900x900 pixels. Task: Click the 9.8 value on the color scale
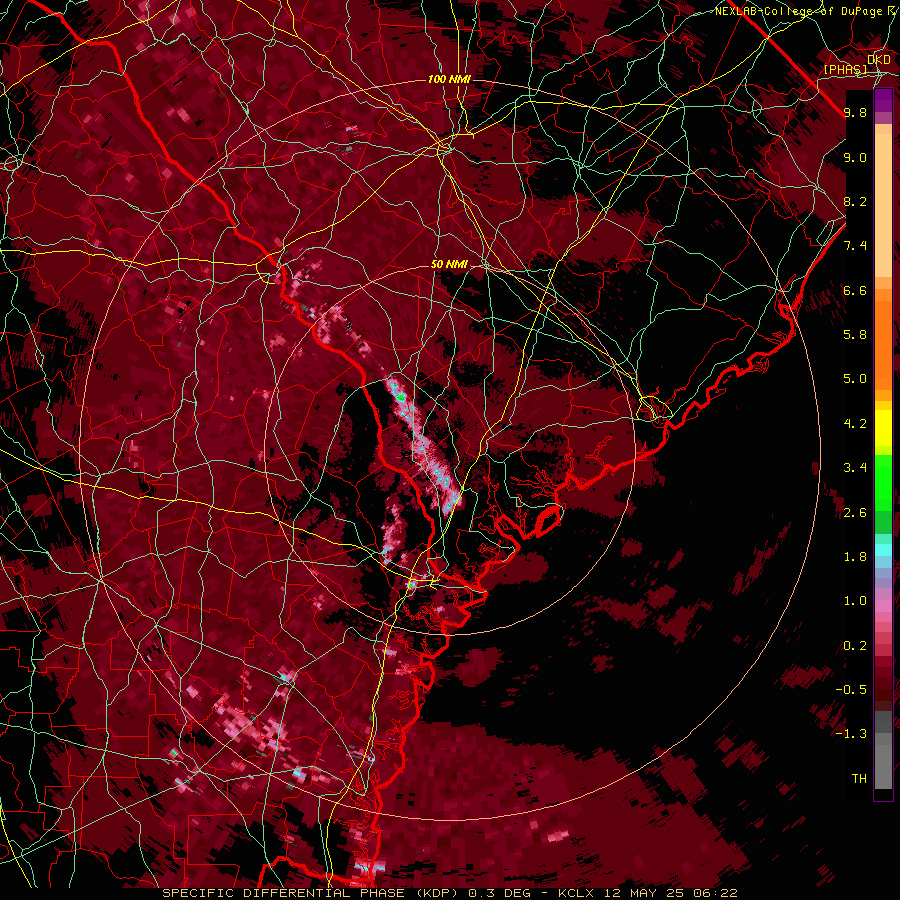[x=855, y=112]
